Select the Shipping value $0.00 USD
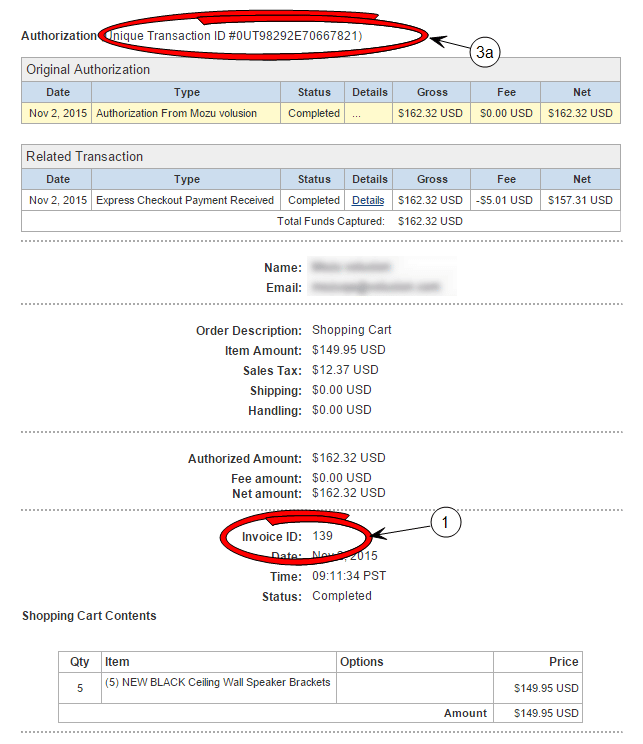This screenshot has width=643, height=744. (342, 390)
